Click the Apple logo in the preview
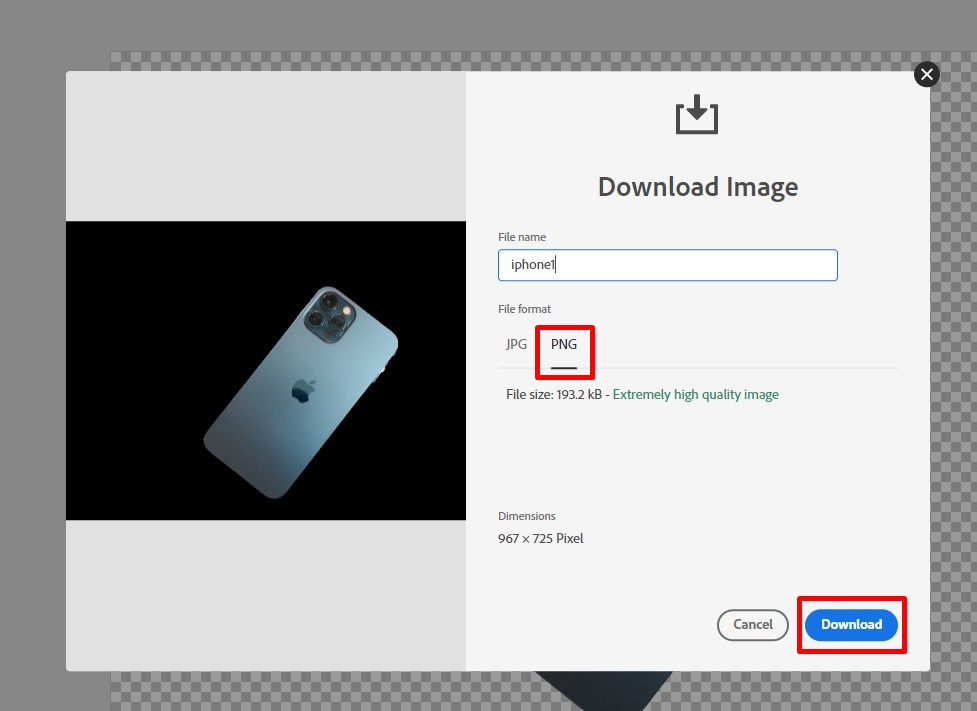 click(303, 391)
